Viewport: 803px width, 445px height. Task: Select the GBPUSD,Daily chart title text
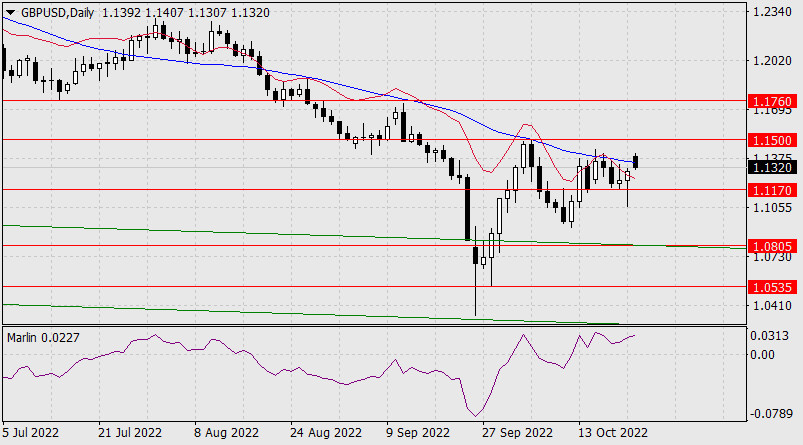click(x=57, y=13)
